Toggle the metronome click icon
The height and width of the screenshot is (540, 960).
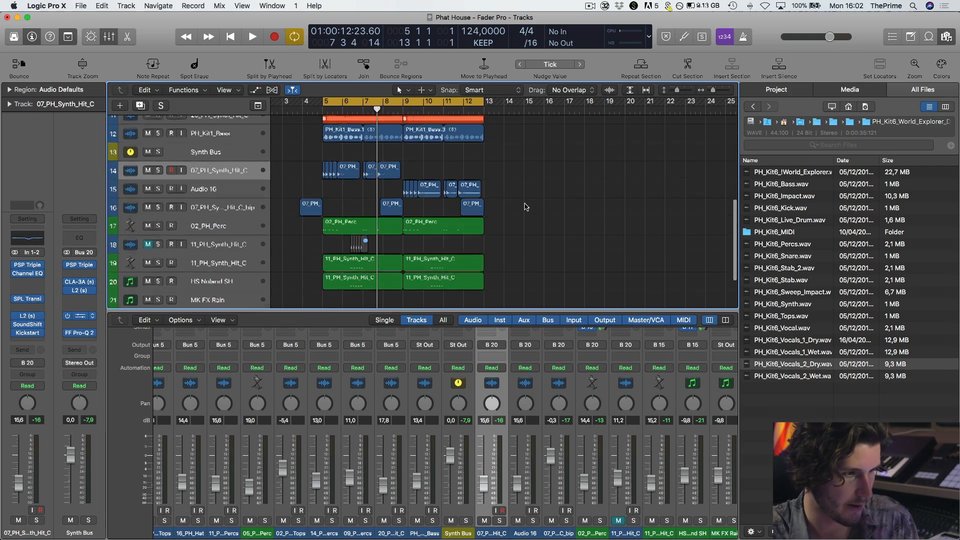pyautogui.click(x=743, y=37)
